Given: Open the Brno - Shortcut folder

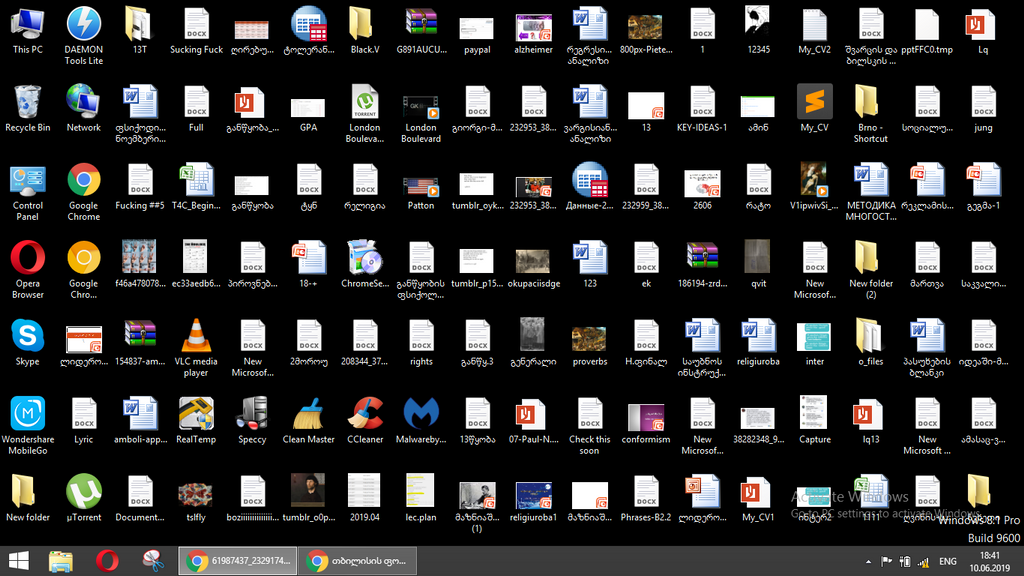Looking at the screenshot, I should coord(871,114).
